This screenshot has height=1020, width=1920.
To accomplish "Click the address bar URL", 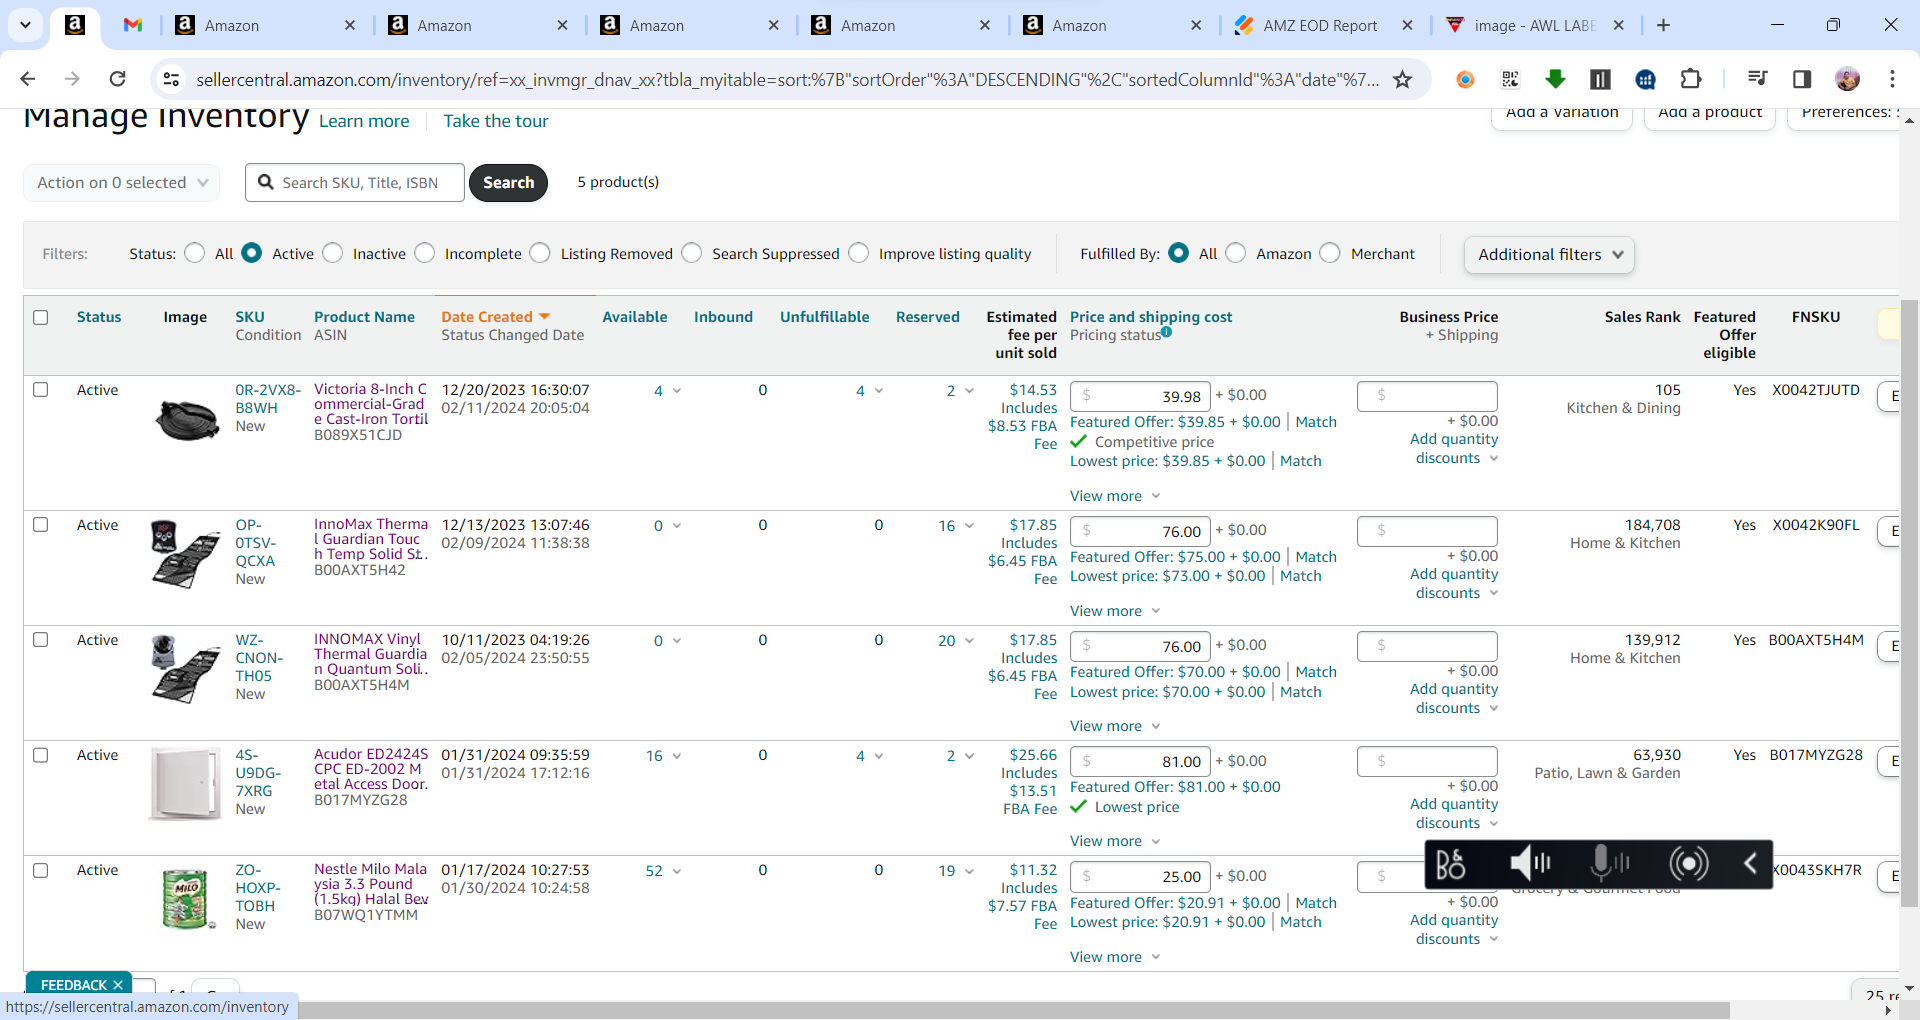I will [787, 79].
